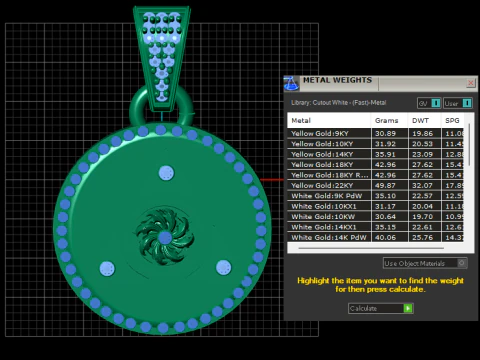Select the White Gold:14KX1 row
The width and height of the screenshot is (480, 360).
[375, 227]
